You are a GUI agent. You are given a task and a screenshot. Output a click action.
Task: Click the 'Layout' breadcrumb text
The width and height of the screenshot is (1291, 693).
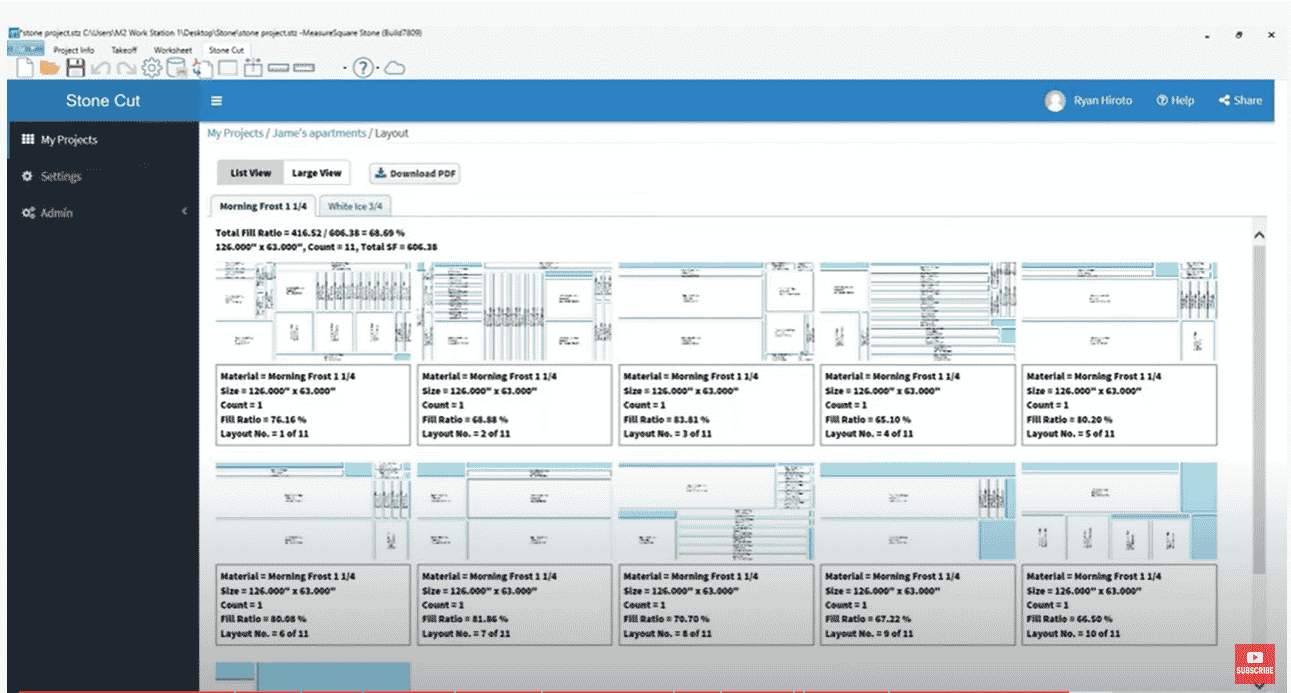[392, 133]
